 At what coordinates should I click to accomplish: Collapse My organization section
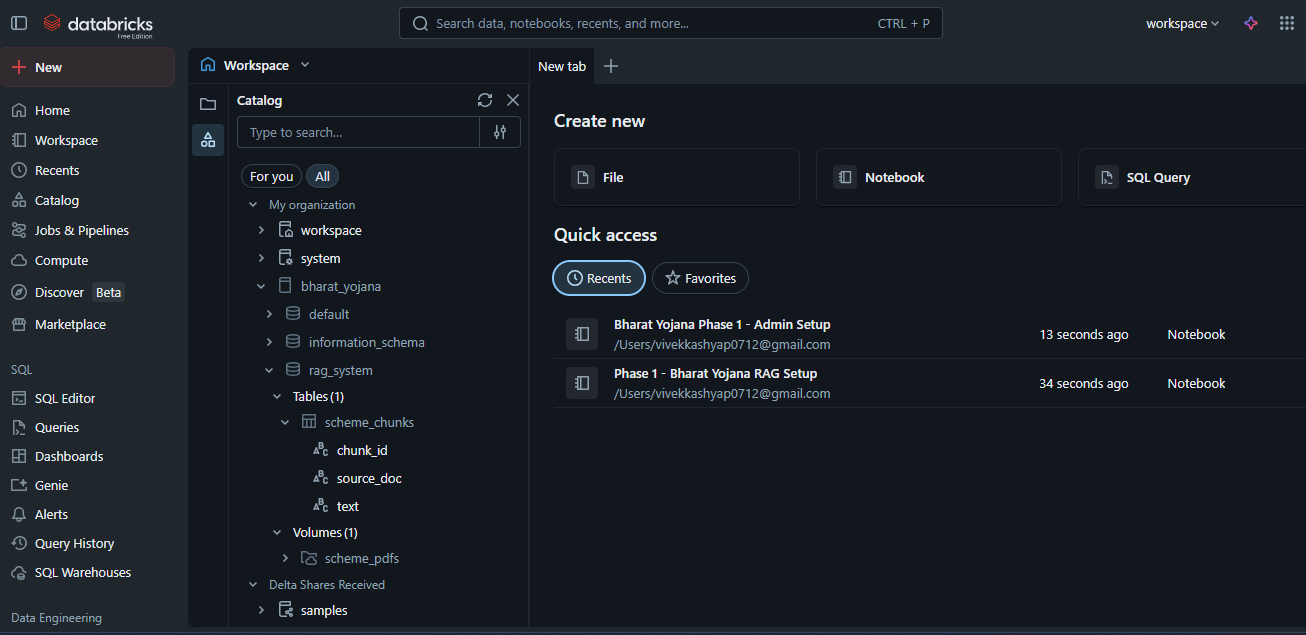pos(253,205)
